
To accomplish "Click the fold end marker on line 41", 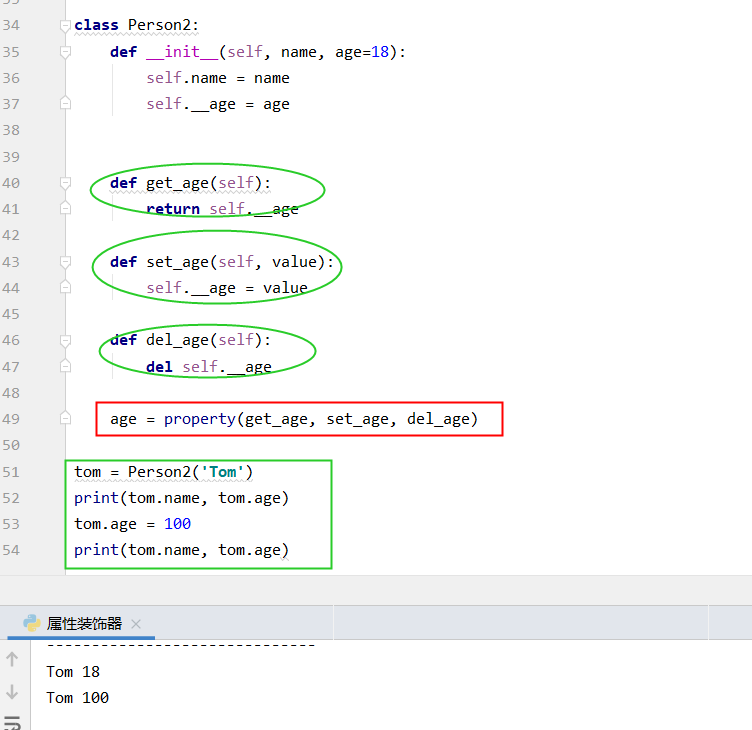I will point(65,209).
